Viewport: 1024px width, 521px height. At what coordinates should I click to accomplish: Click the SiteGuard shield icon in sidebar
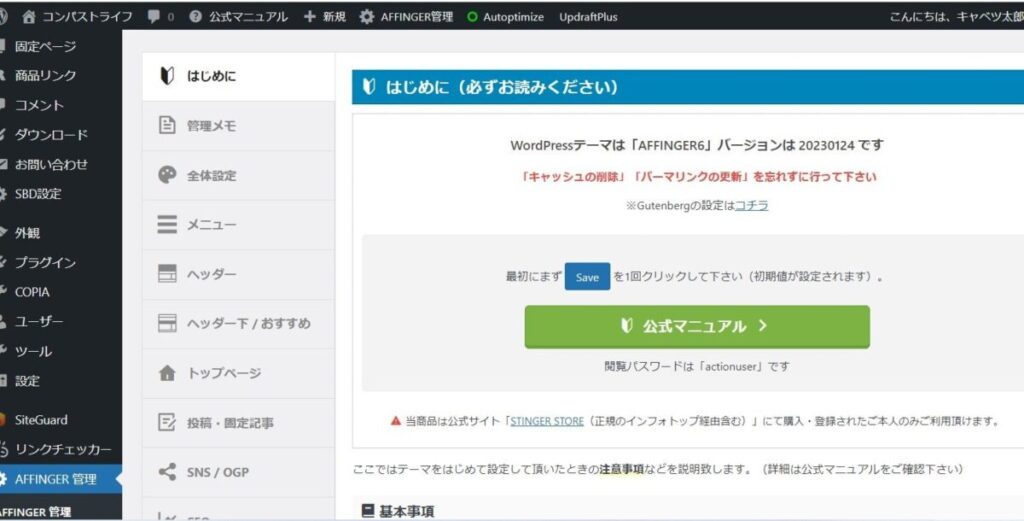(x=3, y=420)
